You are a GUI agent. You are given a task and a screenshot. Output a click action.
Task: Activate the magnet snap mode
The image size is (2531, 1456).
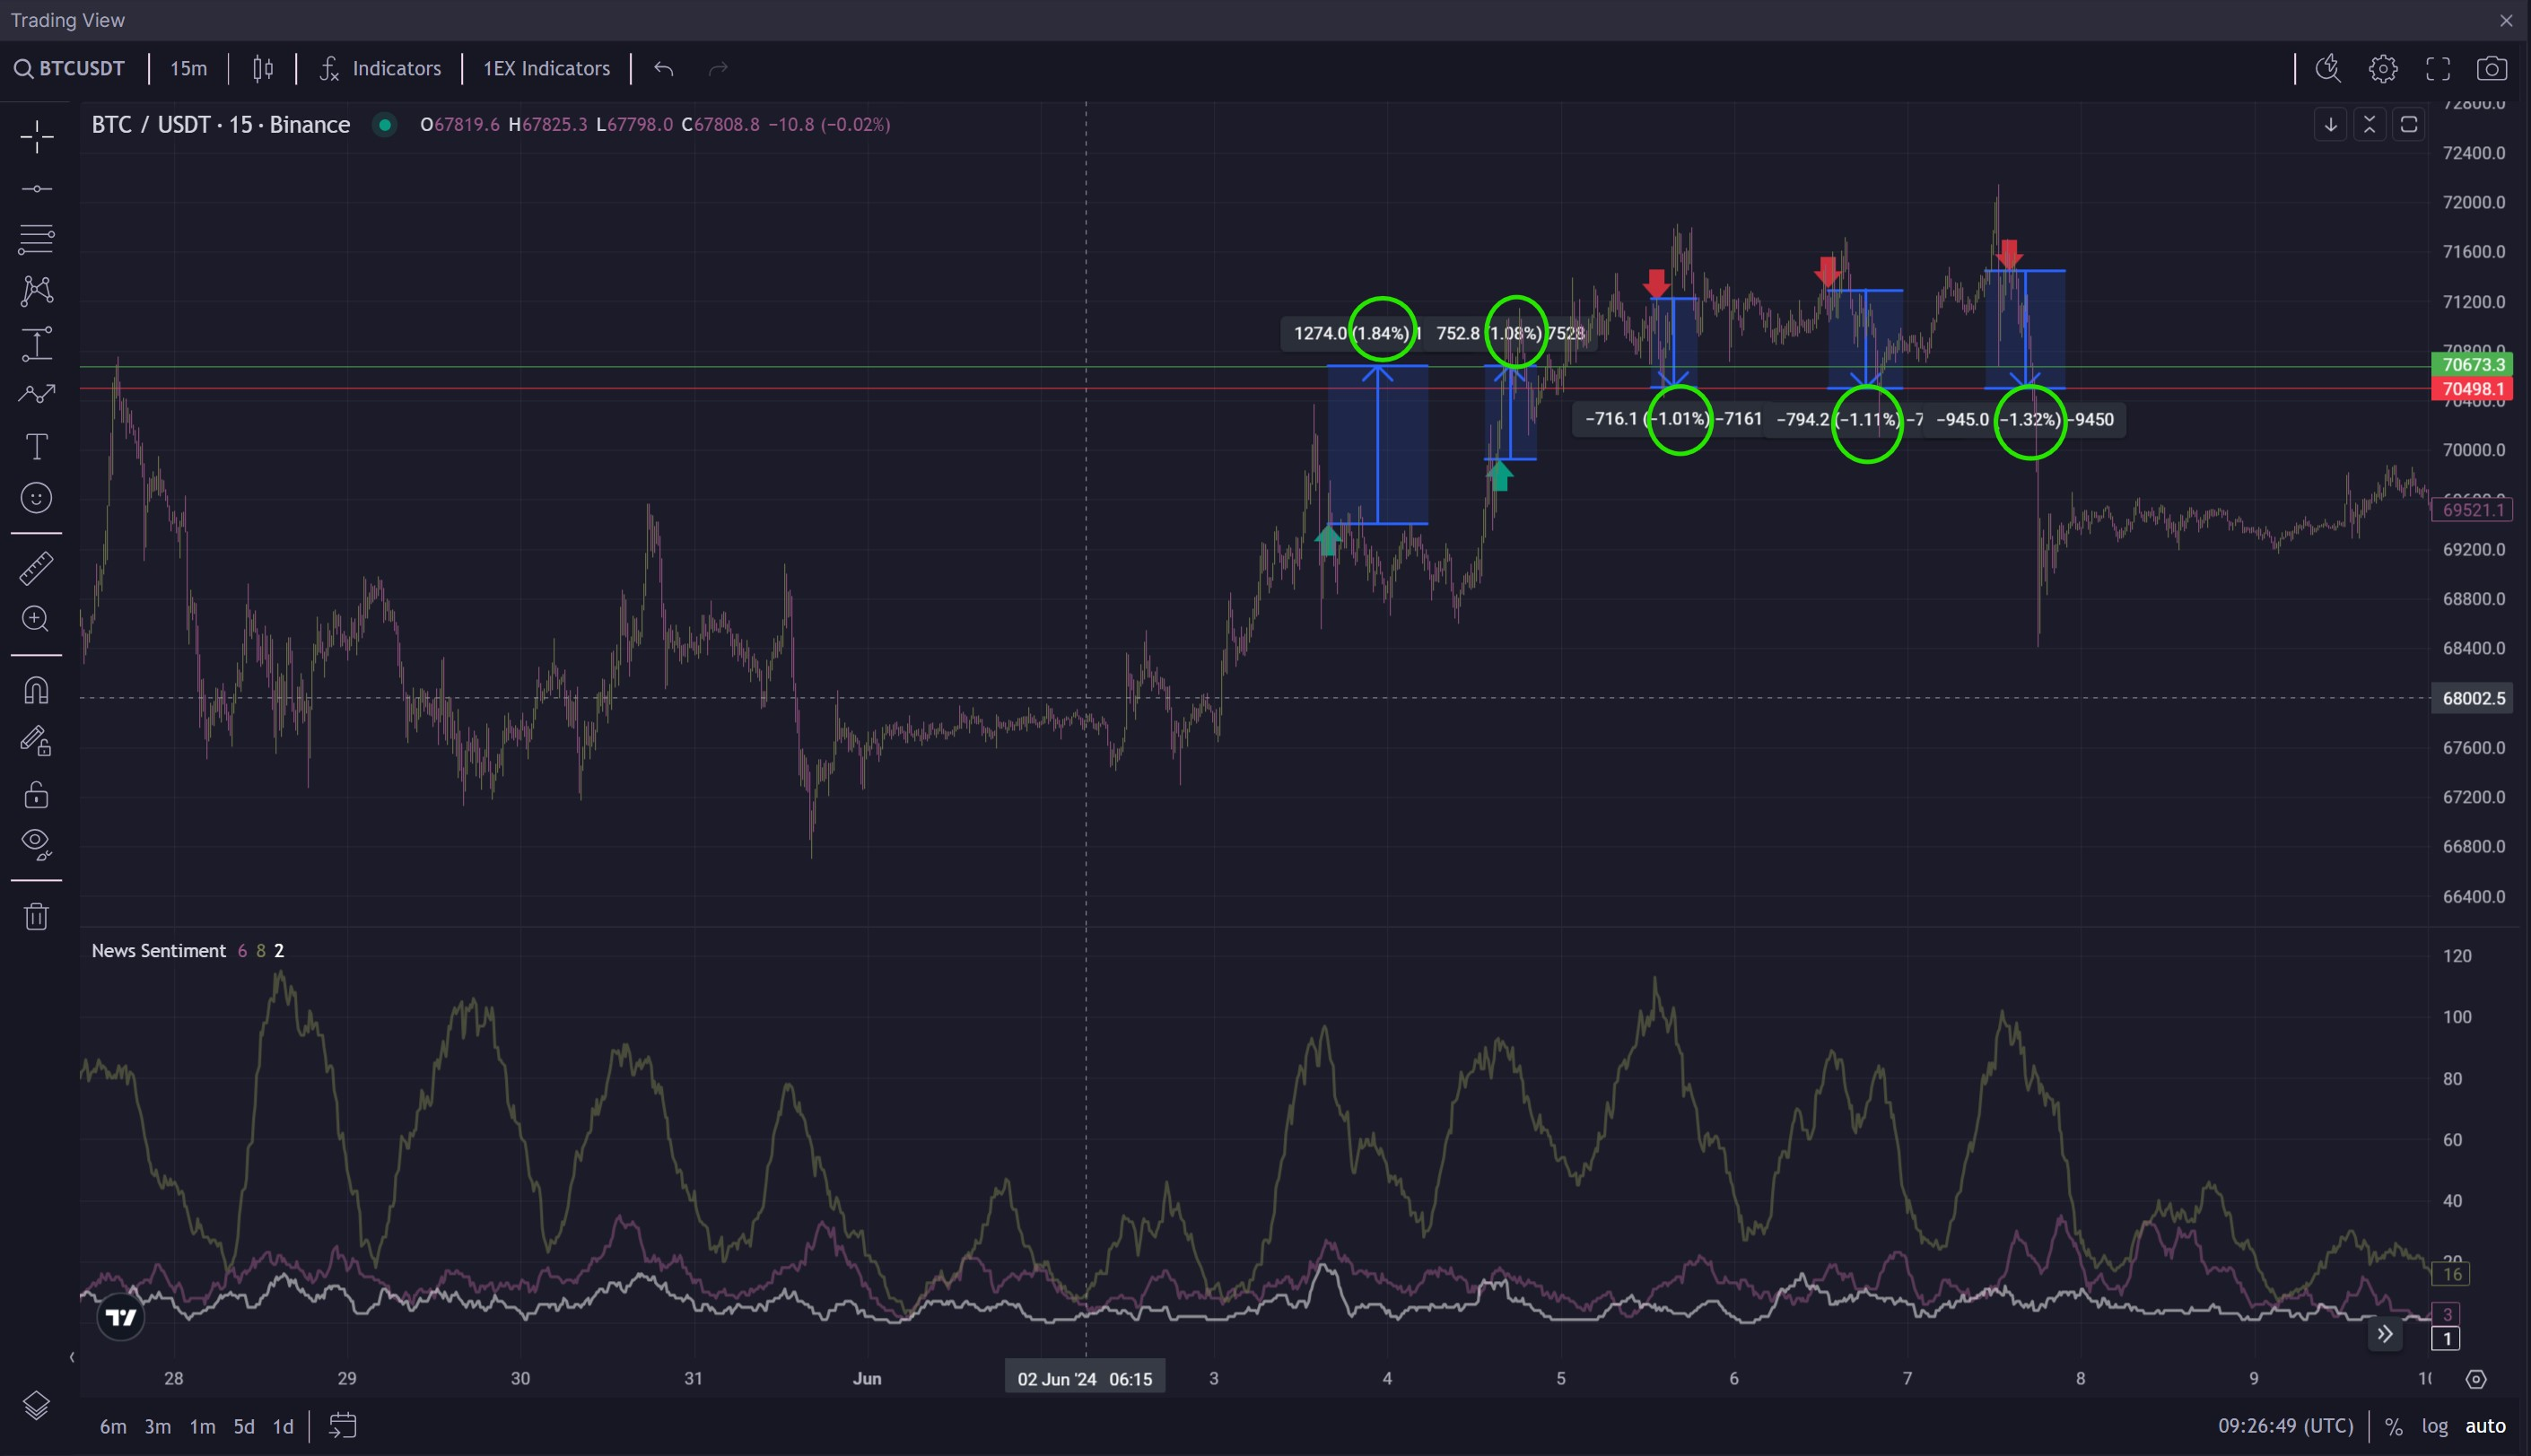[x=37, y=690]
